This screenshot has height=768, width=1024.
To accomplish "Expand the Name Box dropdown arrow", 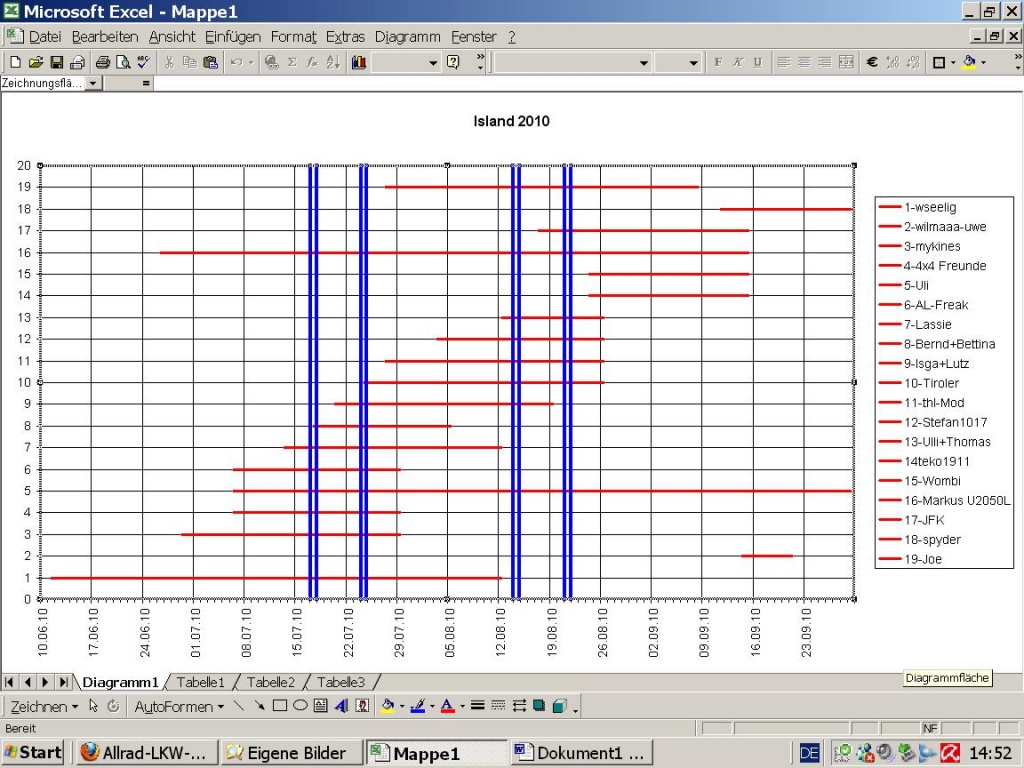I will [93, 84].
